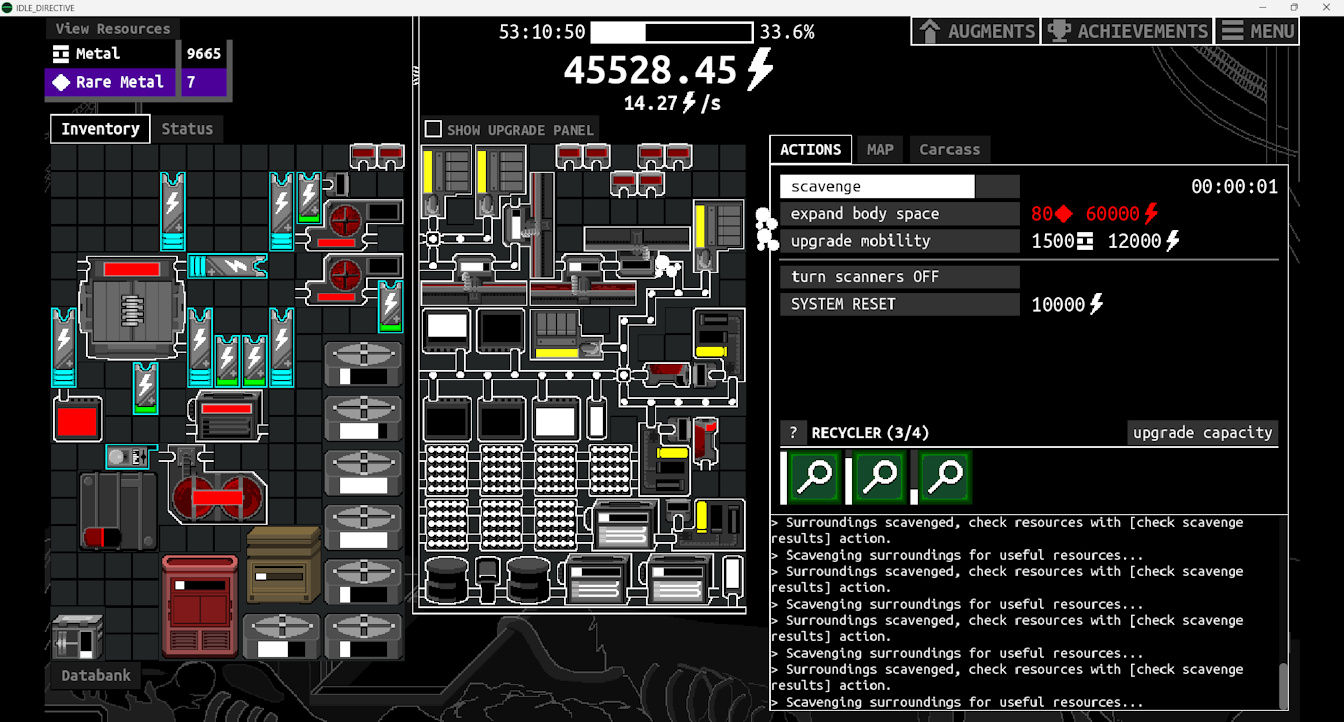Open the Status tab

(187, 129)
